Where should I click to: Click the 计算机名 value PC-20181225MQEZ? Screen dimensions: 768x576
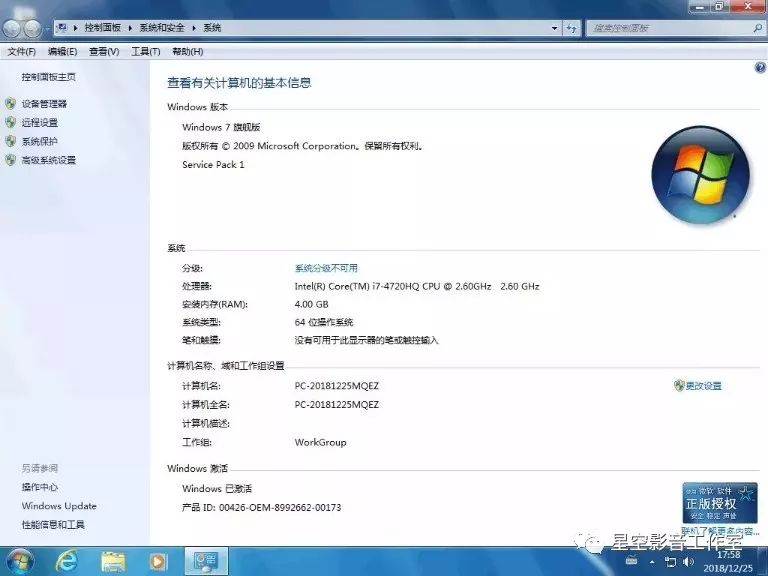(336, 386)
